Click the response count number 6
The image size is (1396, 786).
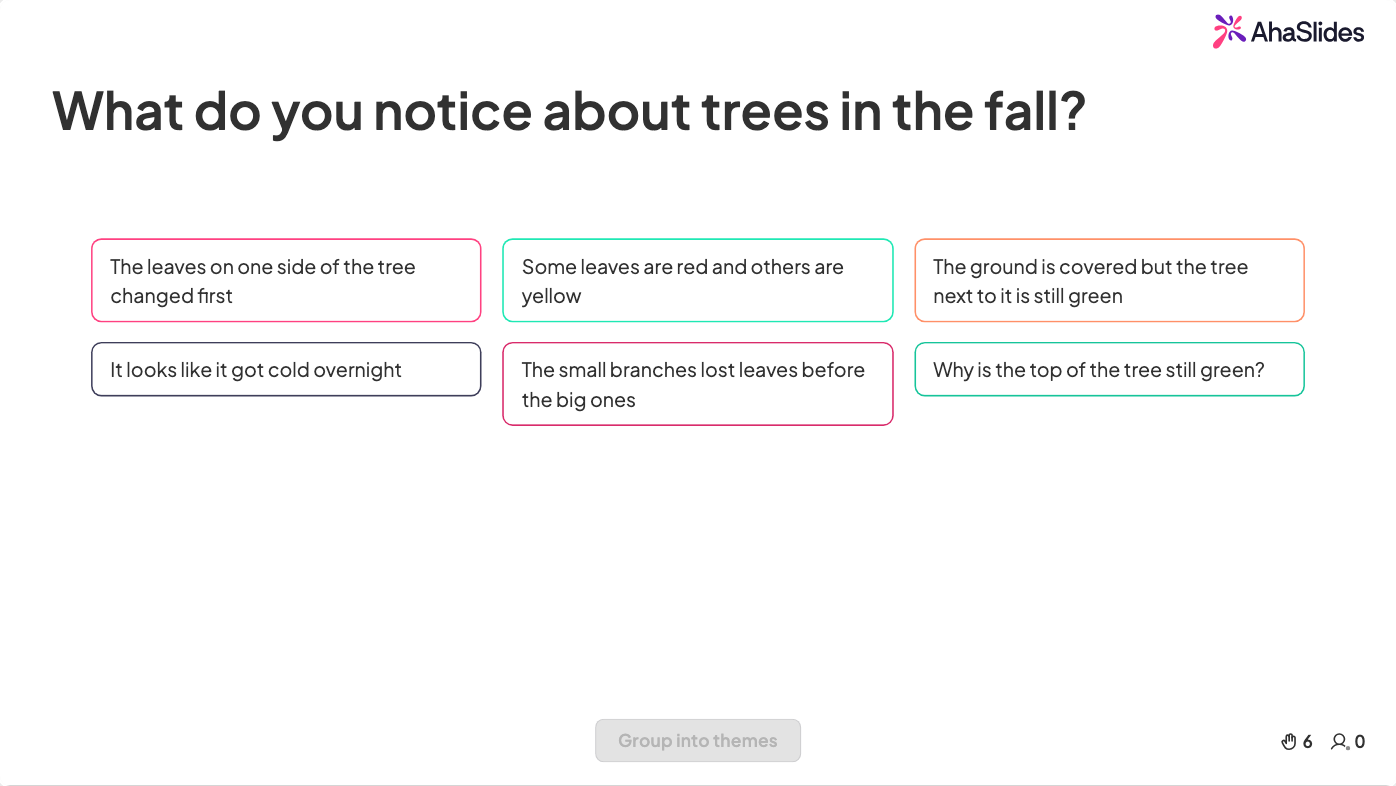click(x=1308, y=742)
